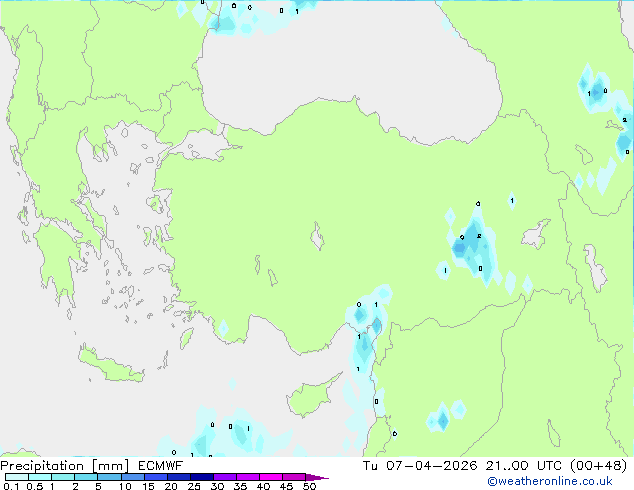
Task: Click the 'Precipitation' title word
Action: click(x=42, y=466)
